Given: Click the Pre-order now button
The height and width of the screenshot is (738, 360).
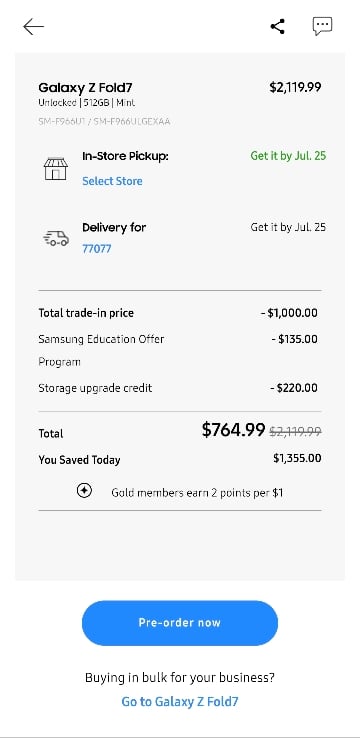Looking at the screenshot, I should pos(180,623).
